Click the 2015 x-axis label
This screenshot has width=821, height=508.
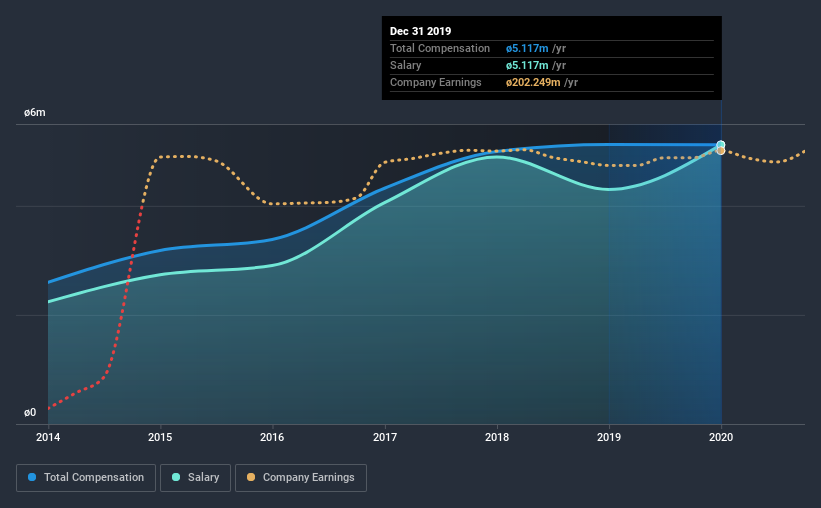pyautogui.click(x=160, y=437)
